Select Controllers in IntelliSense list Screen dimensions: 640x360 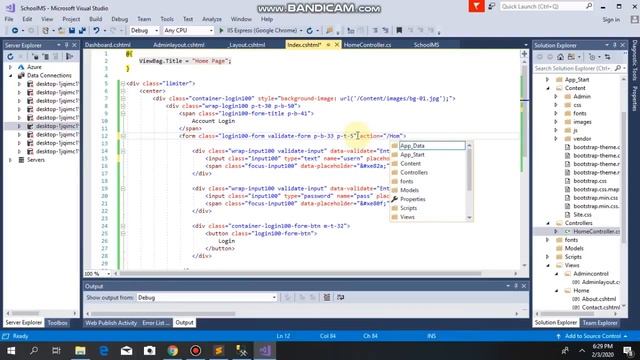(x=414, y=173)
